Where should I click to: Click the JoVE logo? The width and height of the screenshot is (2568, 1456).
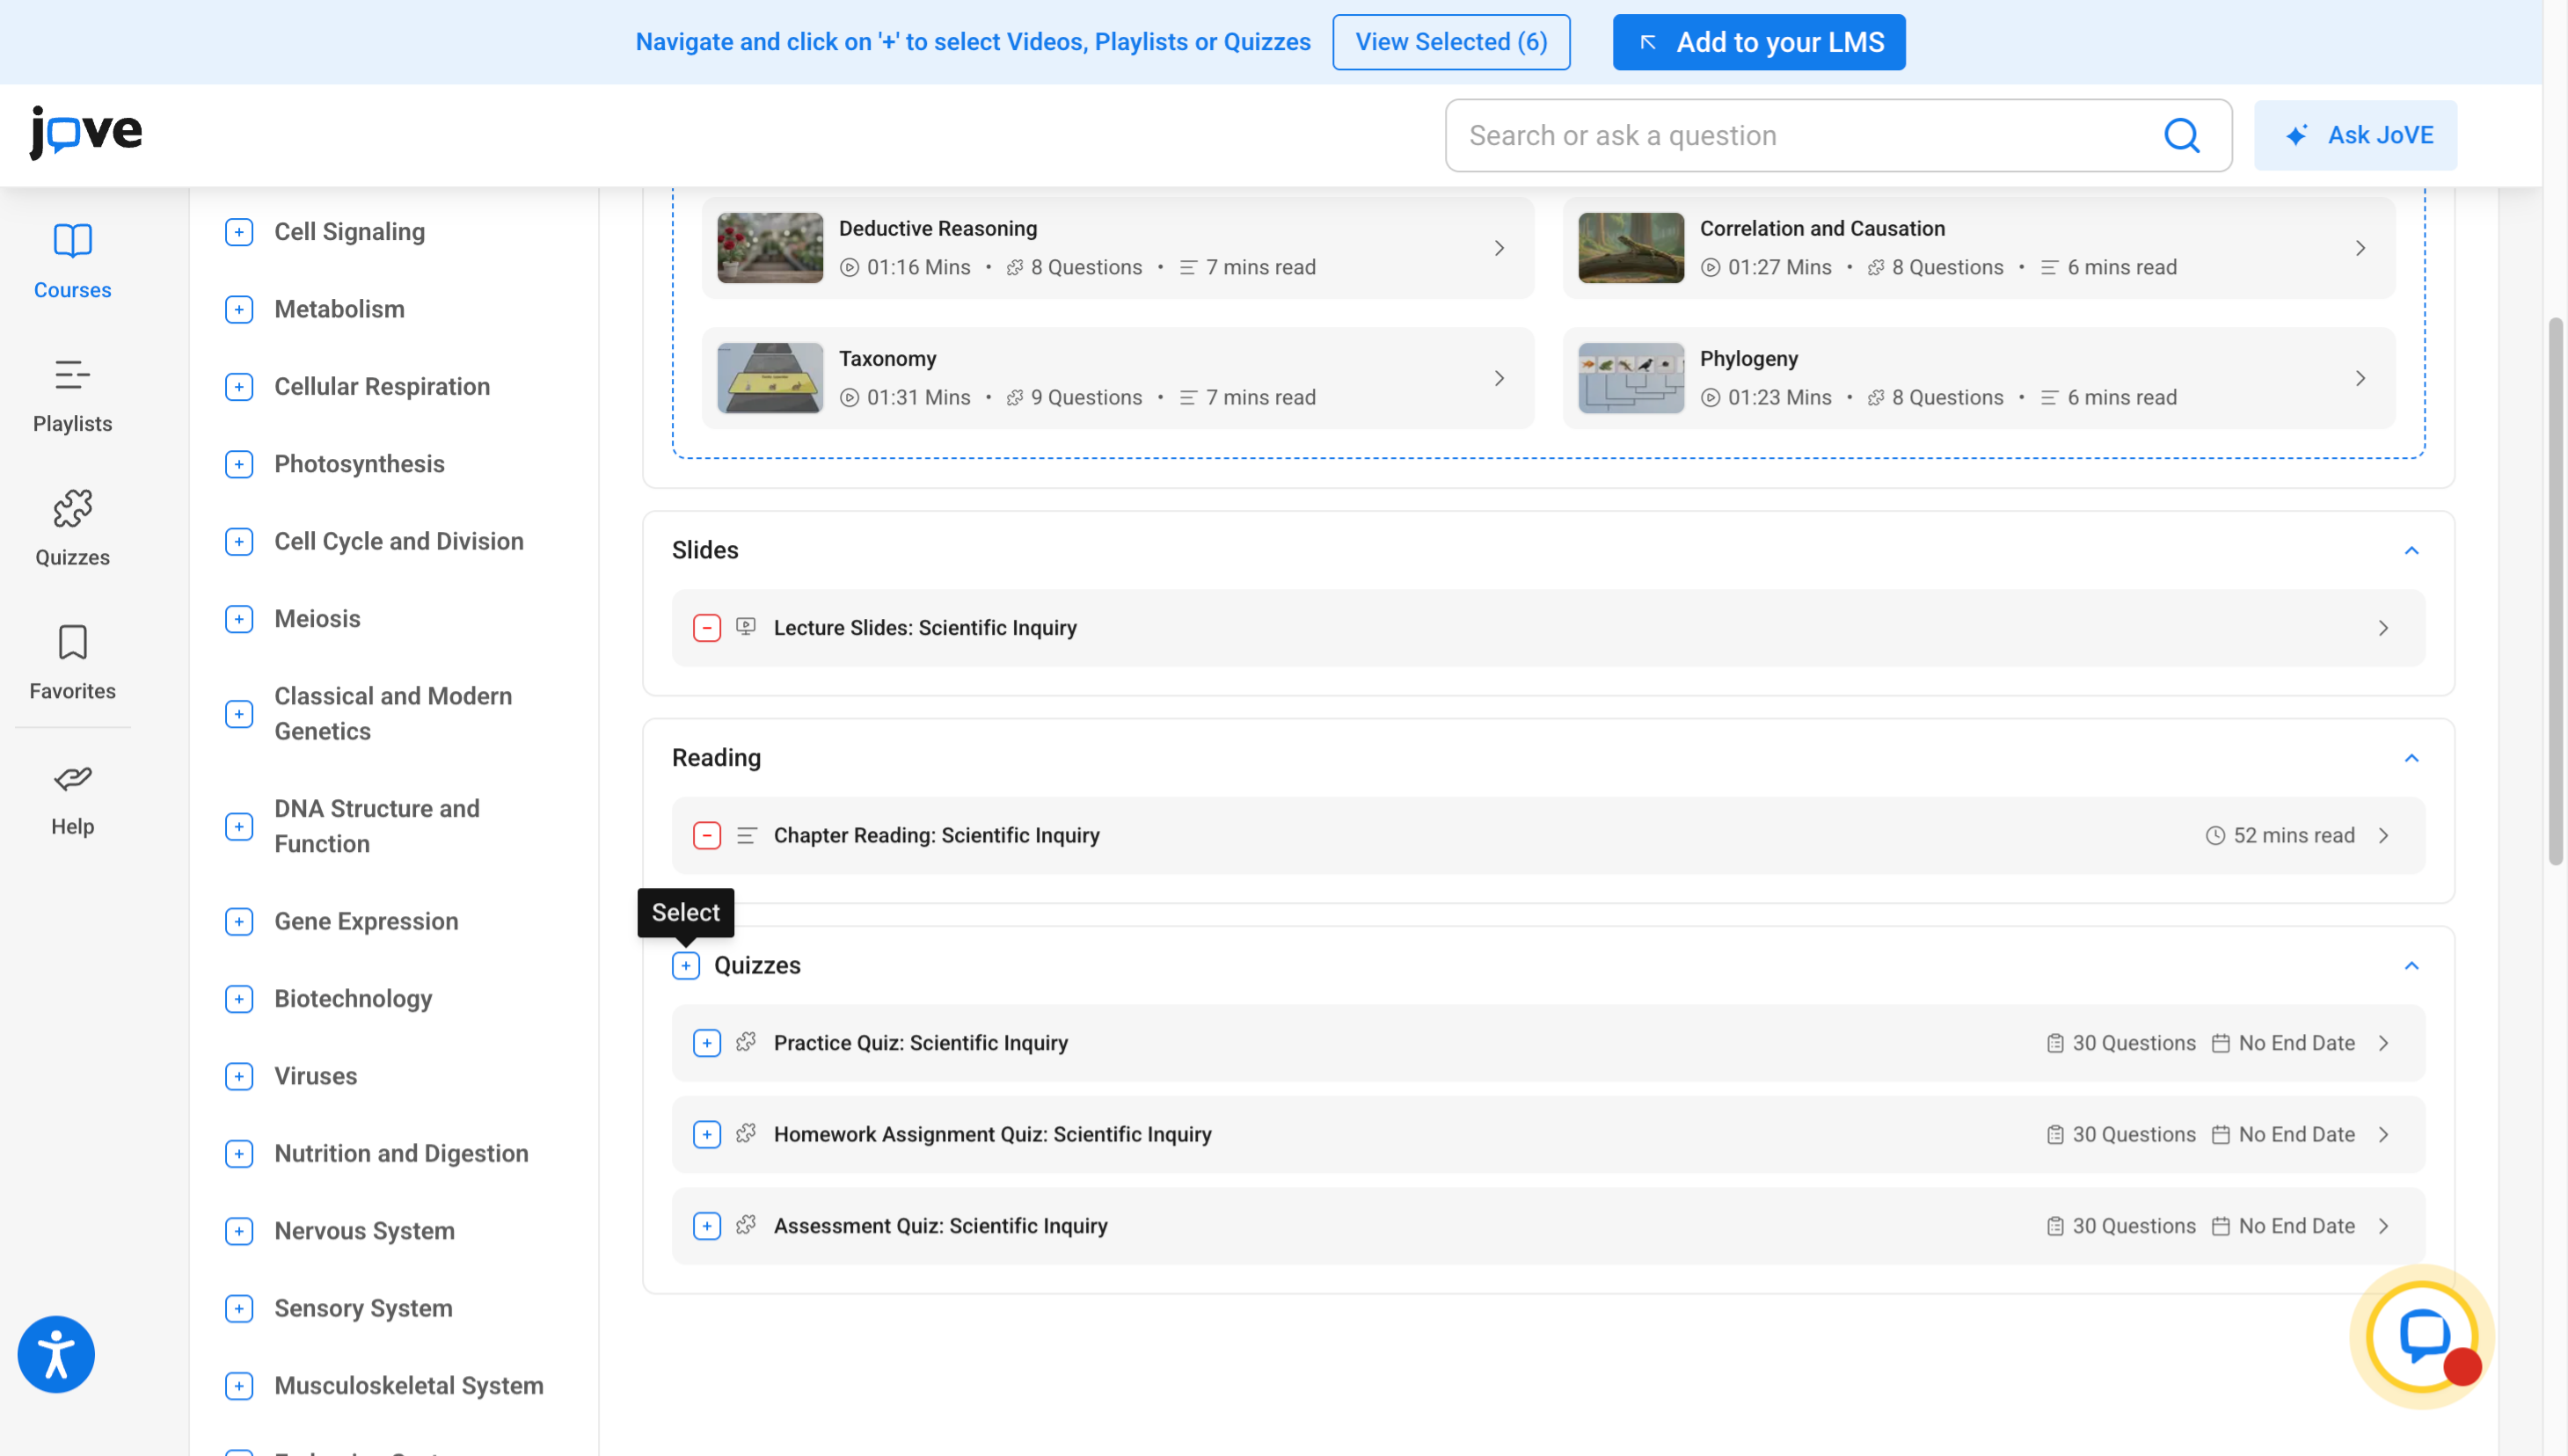coord(86,132)
